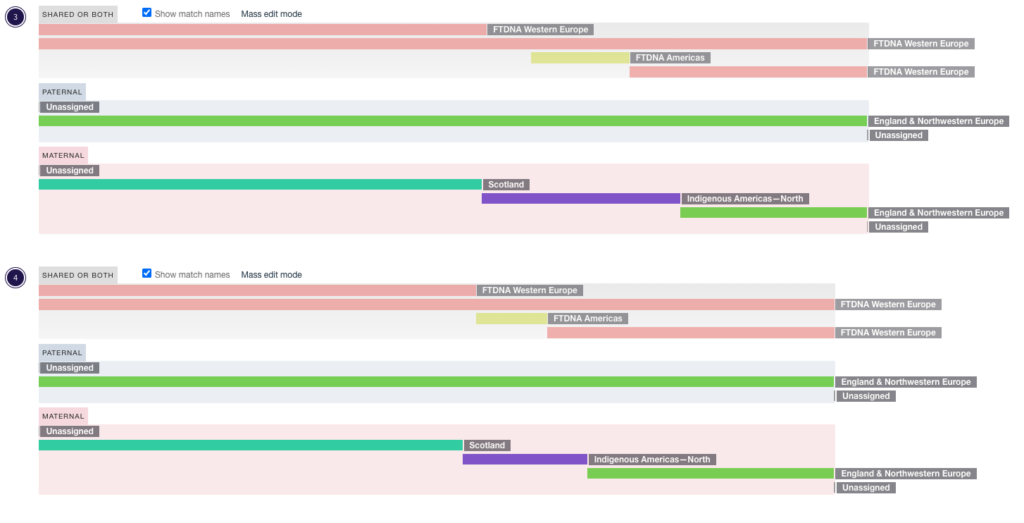Image resolution: width=1024 pixels, height=523 pixels.
Task: Select chromosome 4 Paternal section header
Action: pyautogui.click(x=62, y=353)
